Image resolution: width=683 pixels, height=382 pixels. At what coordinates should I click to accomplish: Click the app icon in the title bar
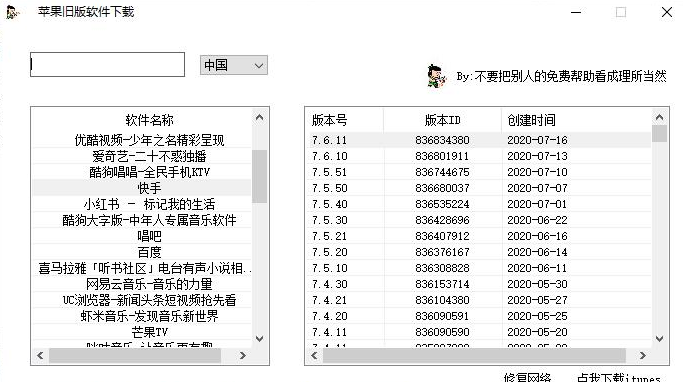(x=12, y=12)
